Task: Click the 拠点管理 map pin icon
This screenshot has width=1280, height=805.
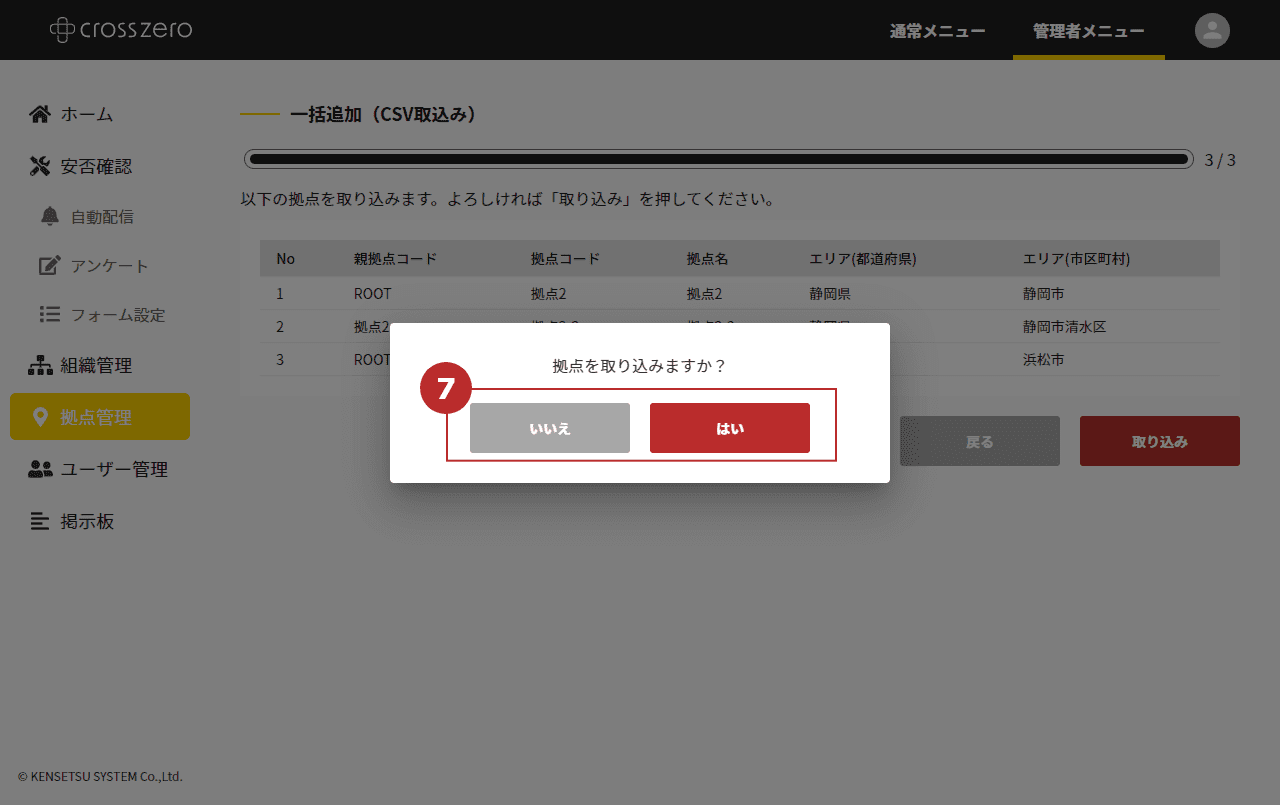Action: [x=40, y=417]
